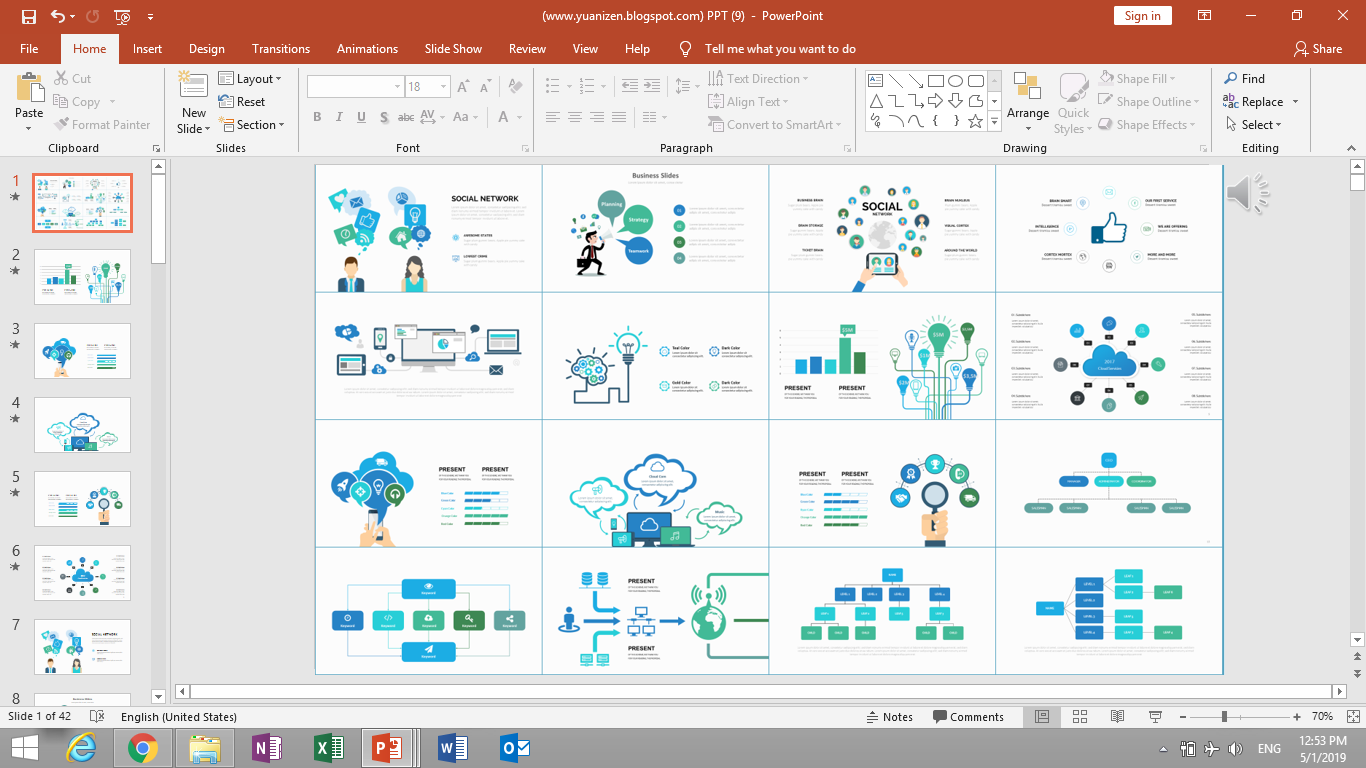Toggle align text right
1366x768 pixels.
tap(597, 117)
